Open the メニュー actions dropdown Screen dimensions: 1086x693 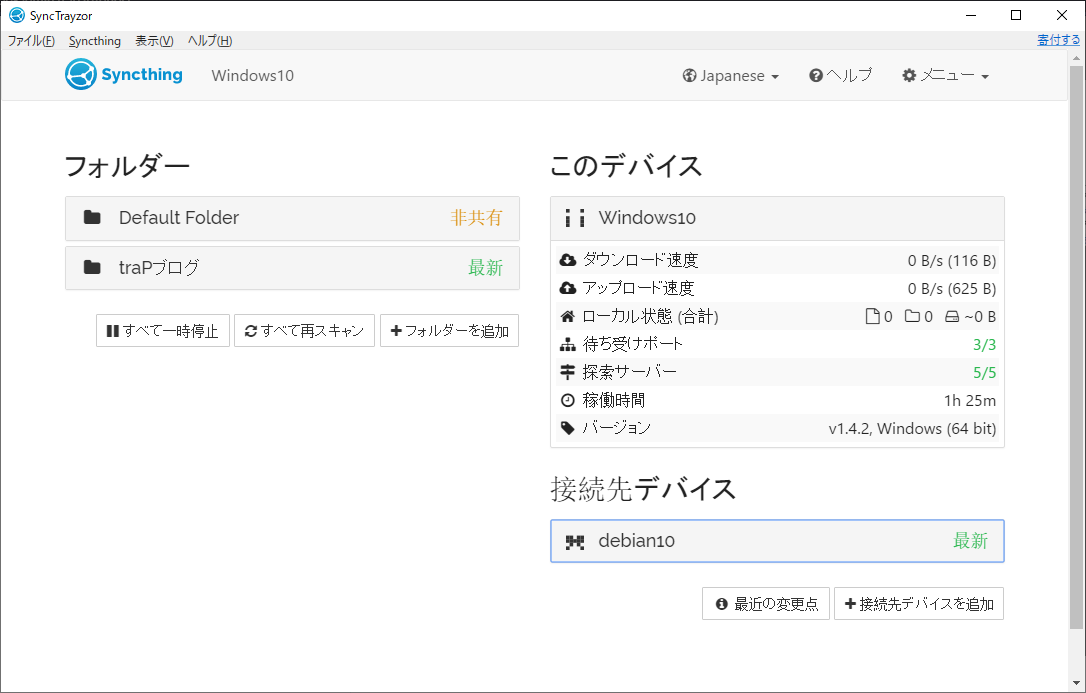(945, 75)
